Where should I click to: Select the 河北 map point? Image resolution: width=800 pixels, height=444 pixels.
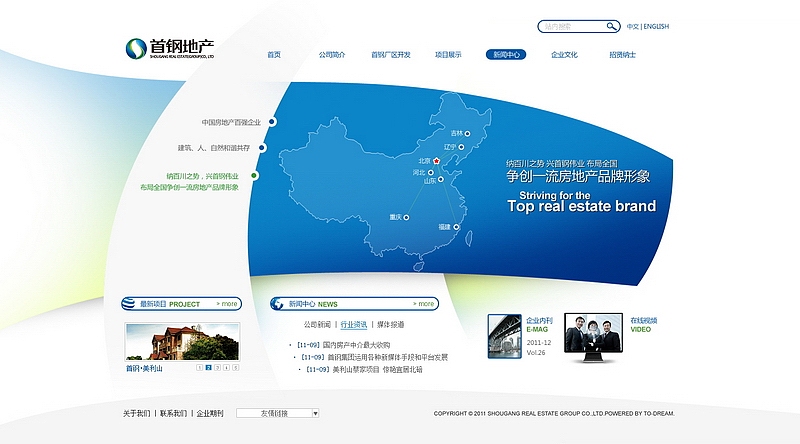pos(431,172)
